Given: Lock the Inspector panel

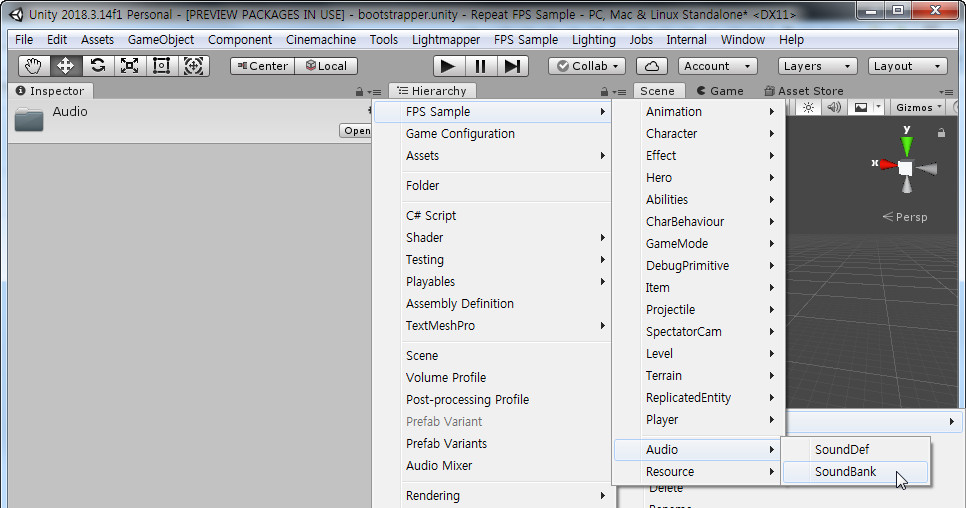Looking at the screenshot, I should click(x=359, y=92).
